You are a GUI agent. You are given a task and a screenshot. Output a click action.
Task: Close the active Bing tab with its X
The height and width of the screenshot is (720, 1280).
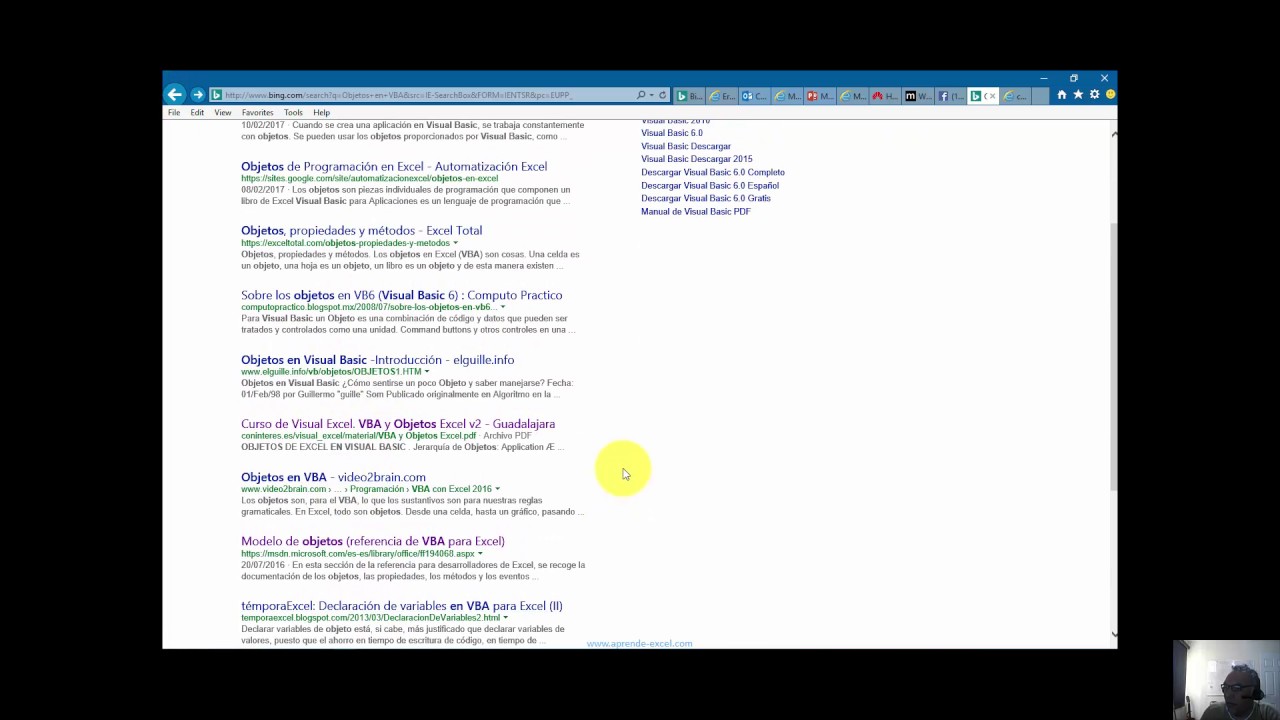click(x=991, y=96)
